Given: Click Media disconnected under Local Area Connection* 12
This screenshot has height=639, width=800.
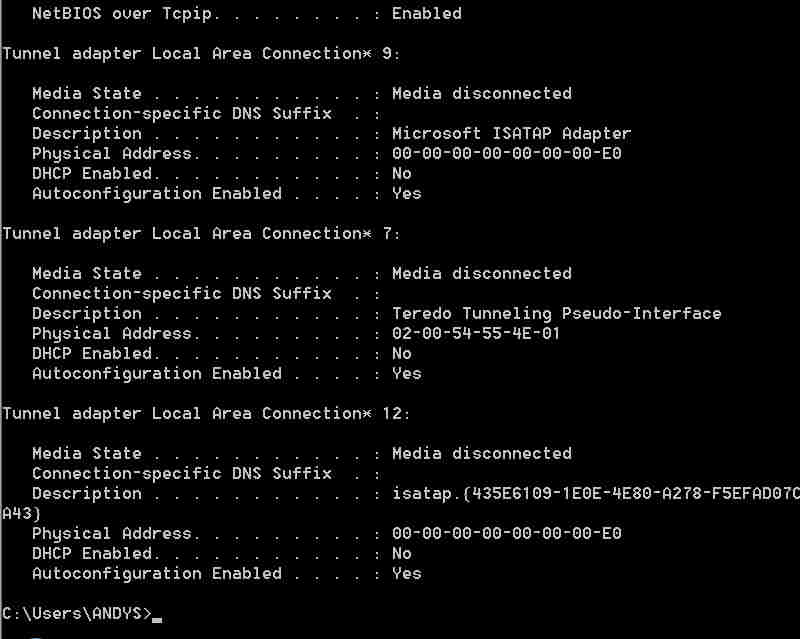Looking at the screenshot, I should 481,454.
